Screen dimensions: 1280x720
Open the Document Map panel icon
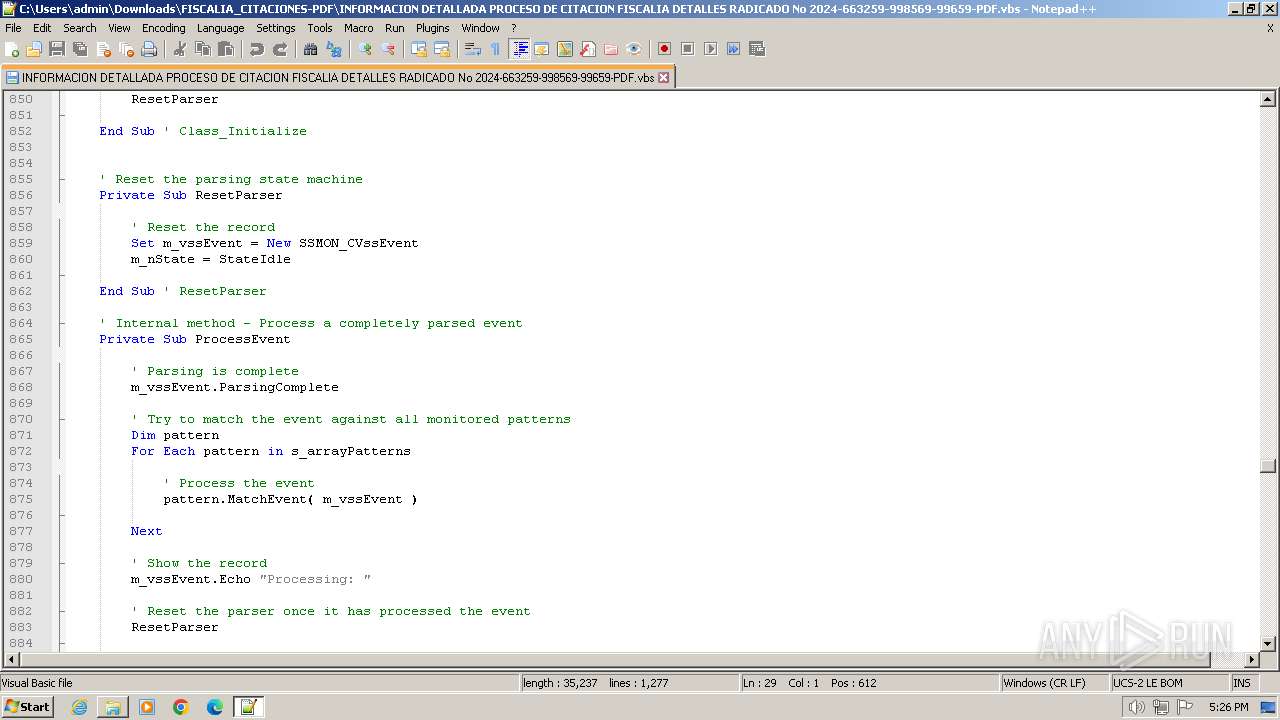[565, 49]
